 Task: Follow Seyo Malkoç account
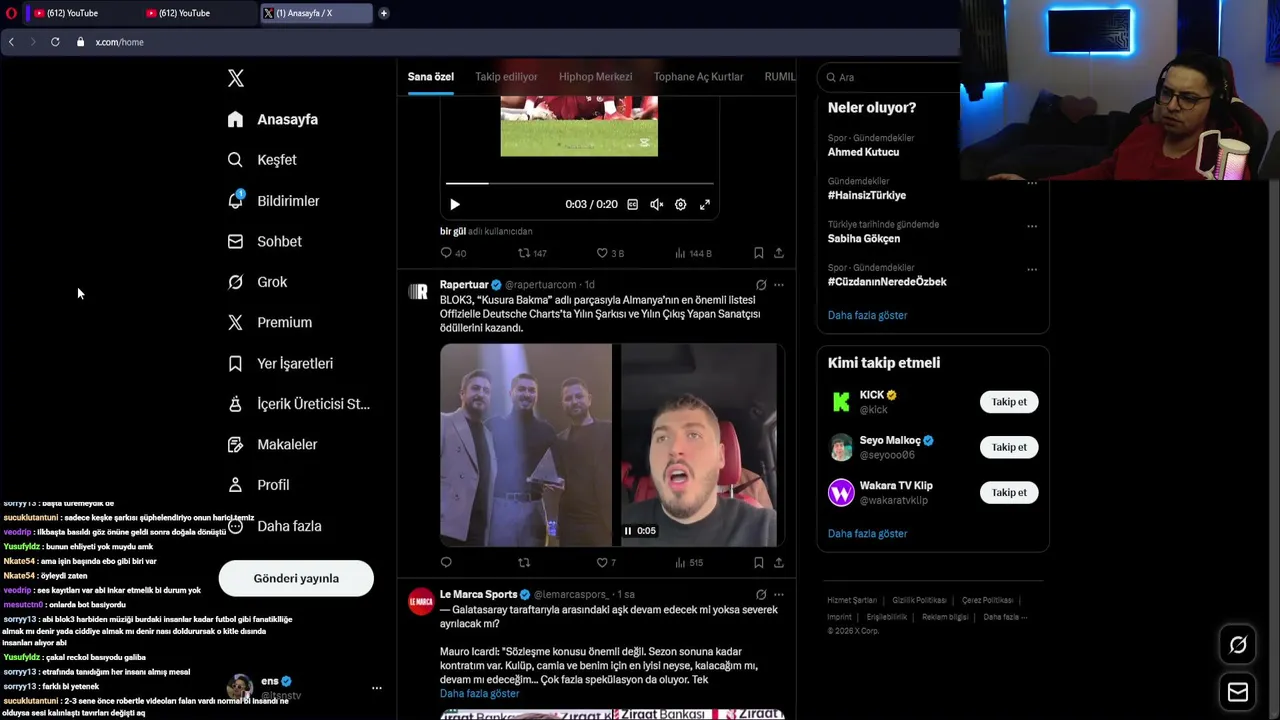click(x=1009, y=447)
